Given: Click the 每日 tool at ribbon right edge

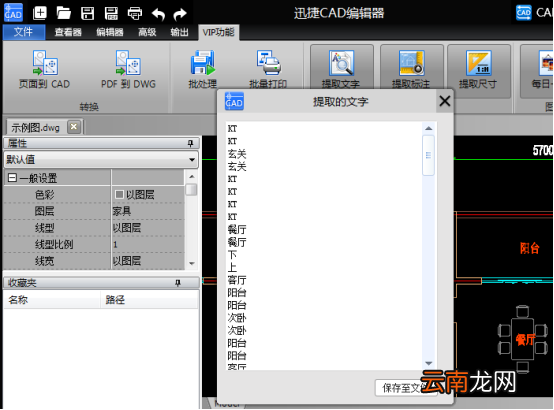Looking at the screenshot, I should 537,70.
